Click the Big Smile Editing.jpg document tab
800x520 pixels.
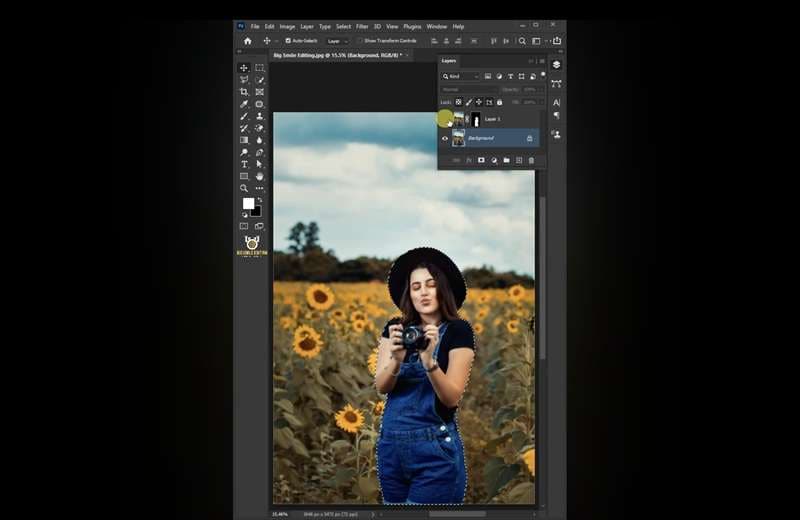[x=340, y=55]
